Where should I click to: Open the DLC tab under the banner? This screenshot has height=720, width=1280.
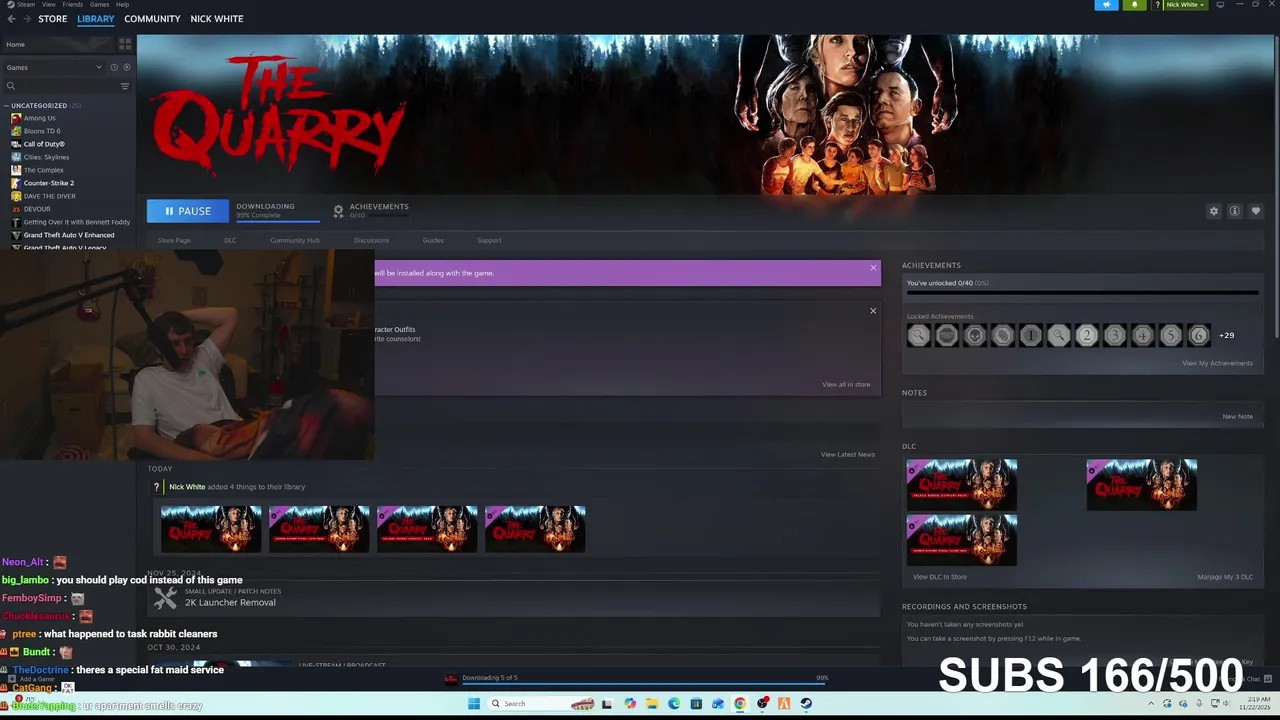(230, 241)
